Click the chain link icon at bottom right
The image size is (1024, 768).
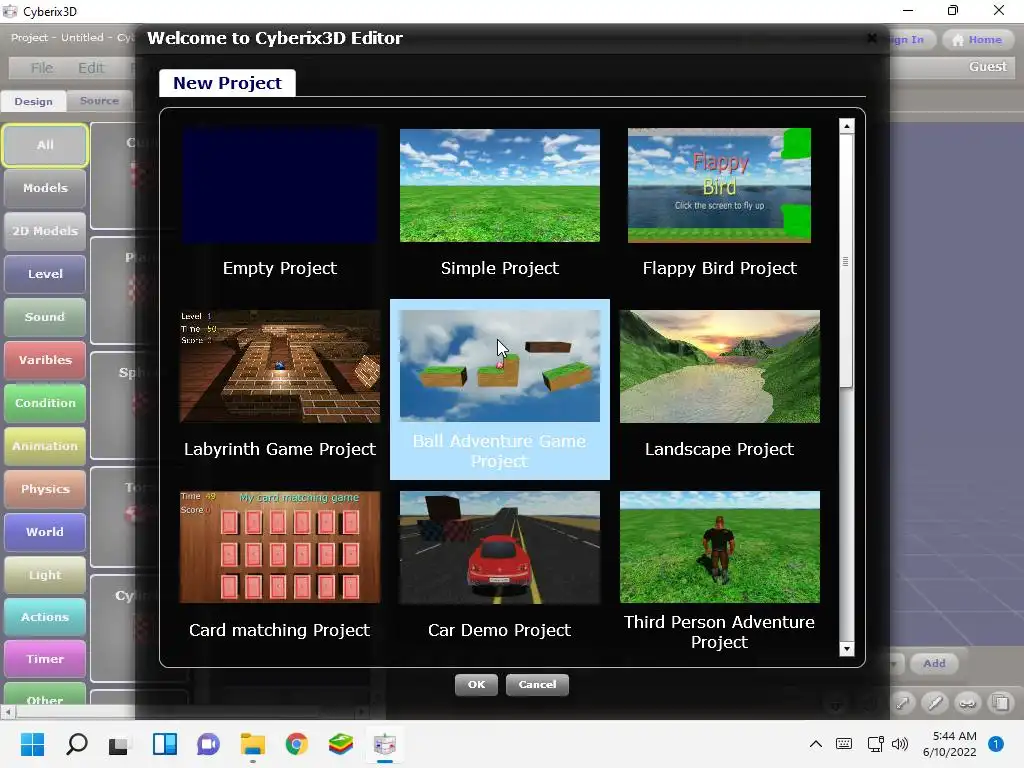(x=967, y=703)
